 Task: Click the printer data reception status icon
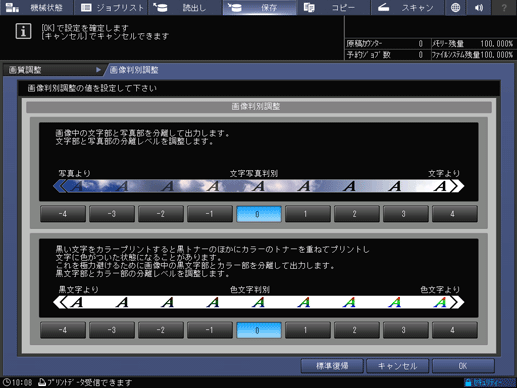42,382
